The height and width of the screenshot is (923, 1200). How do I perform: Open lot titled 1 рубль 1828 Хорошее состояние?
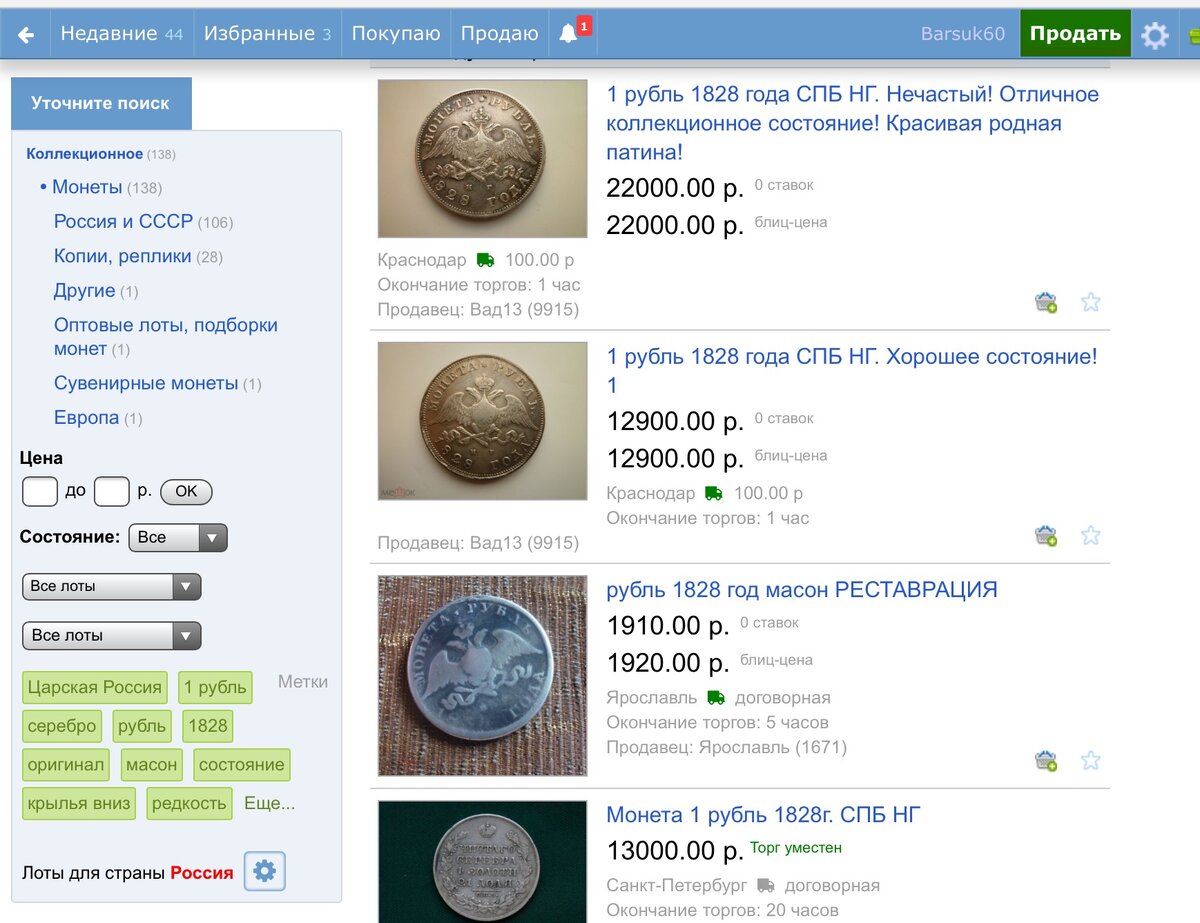pos(852,371)
